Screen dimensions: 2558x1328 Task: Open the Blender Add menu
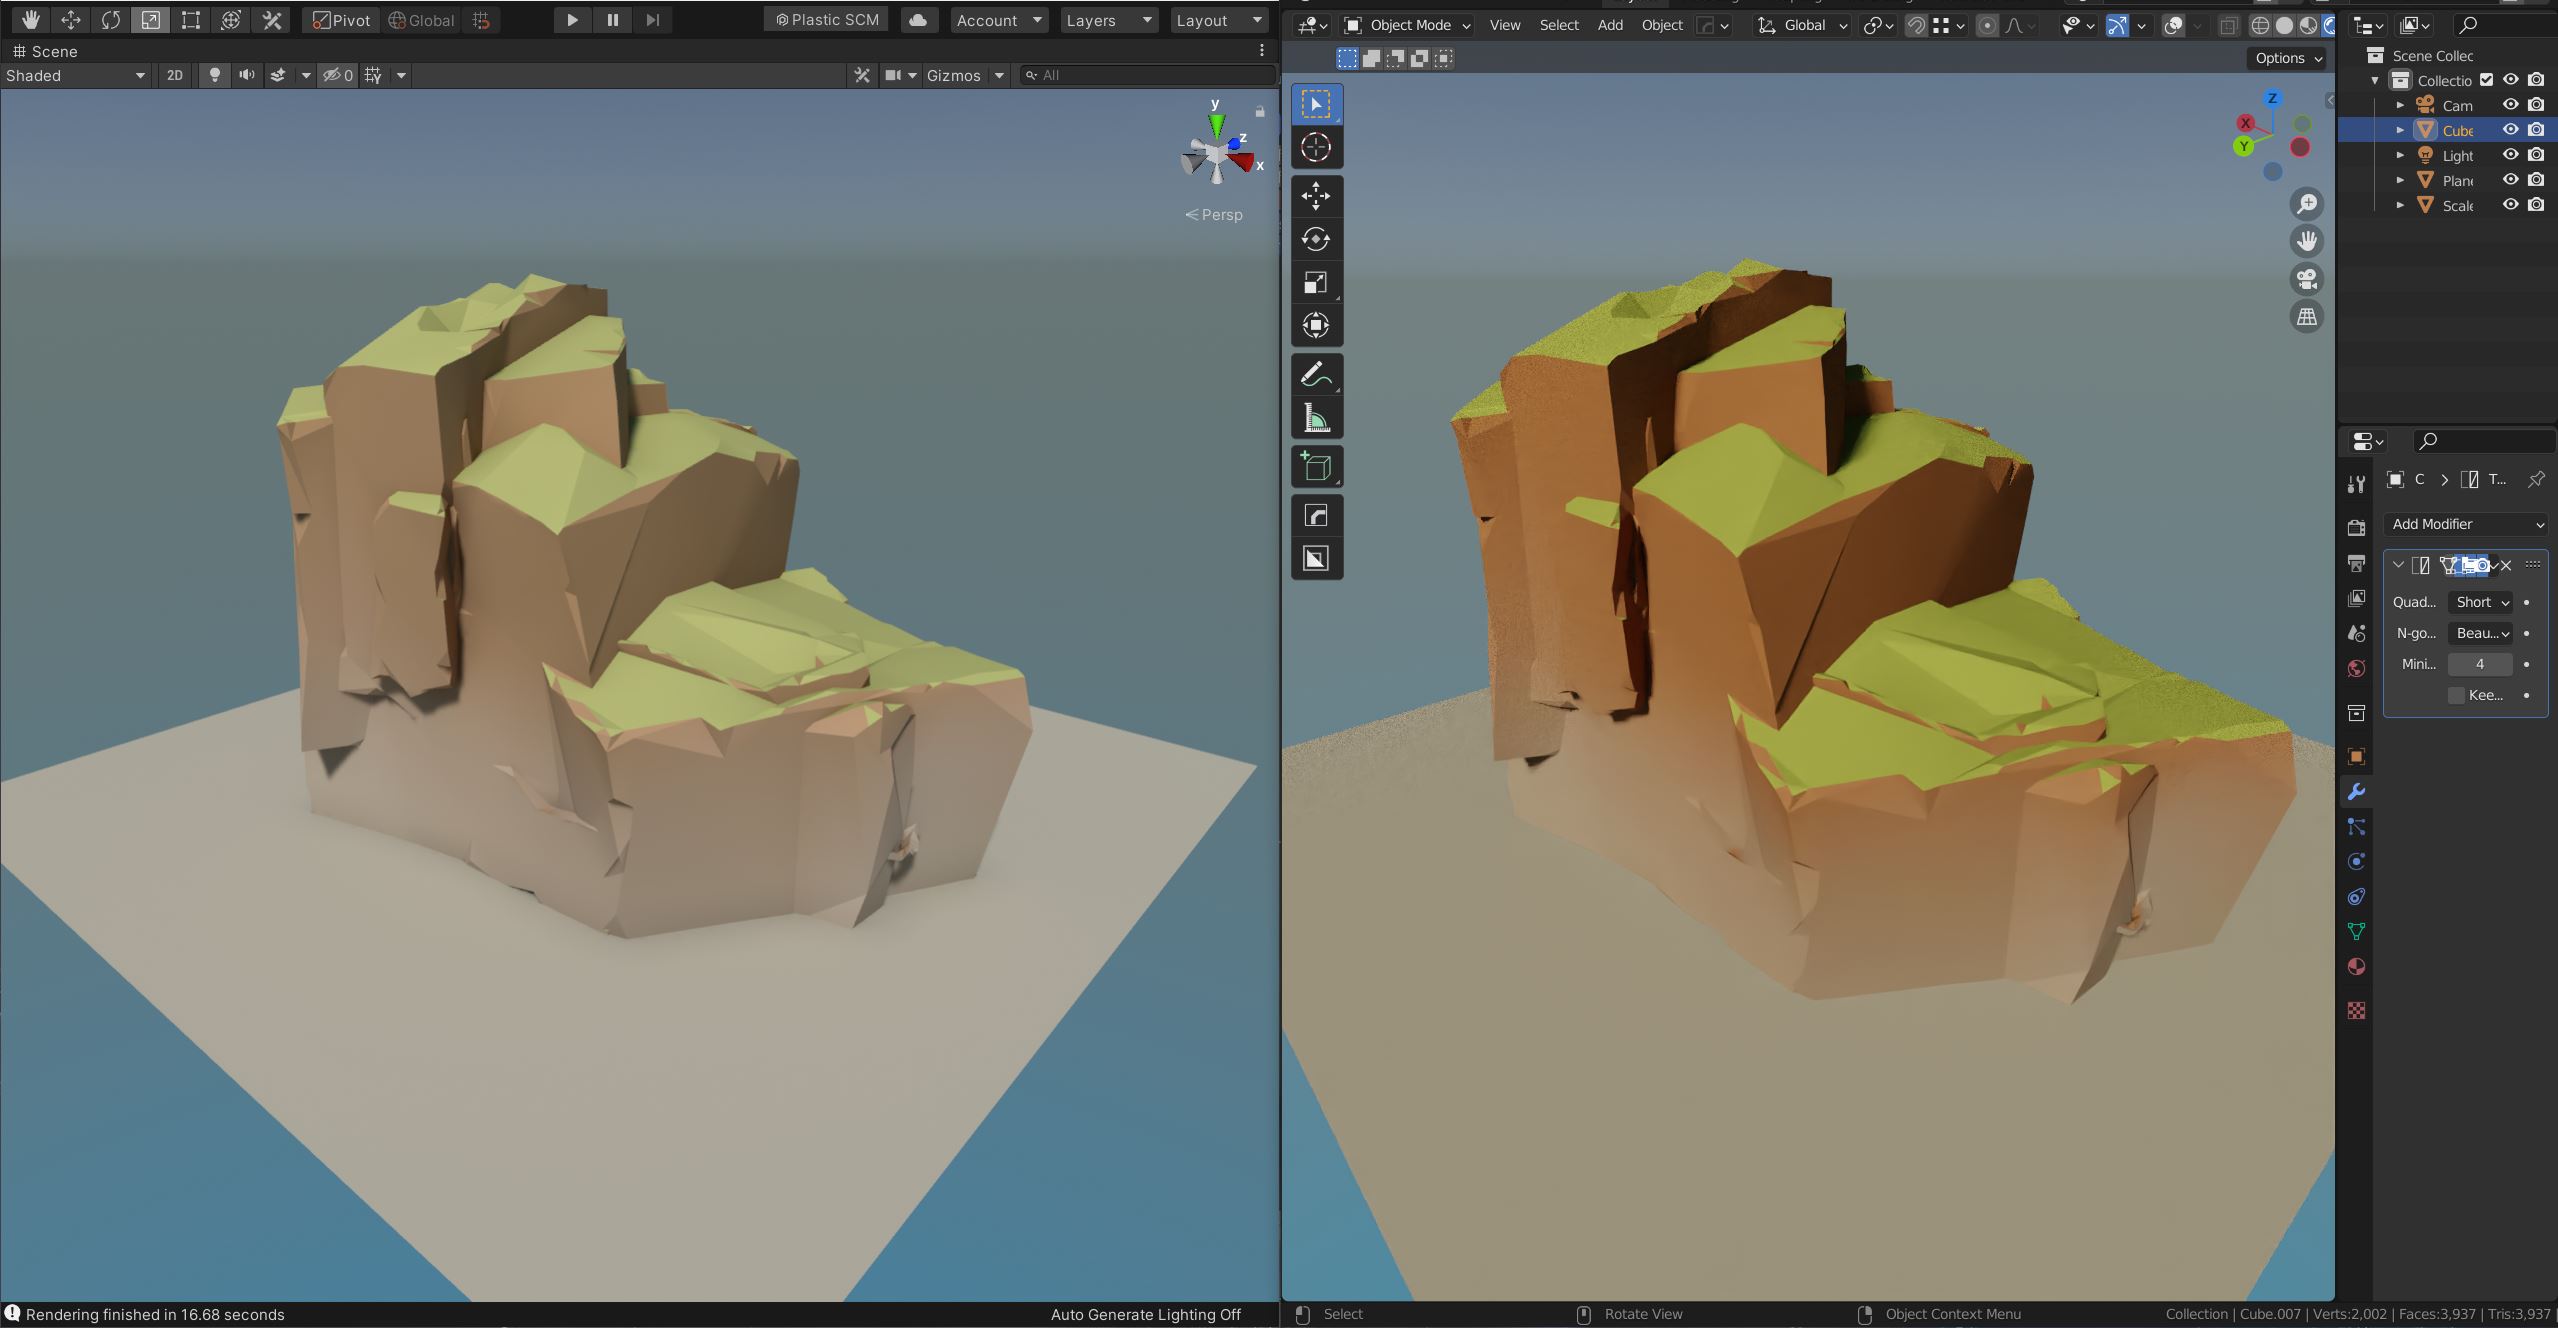tap(1610, 25)
